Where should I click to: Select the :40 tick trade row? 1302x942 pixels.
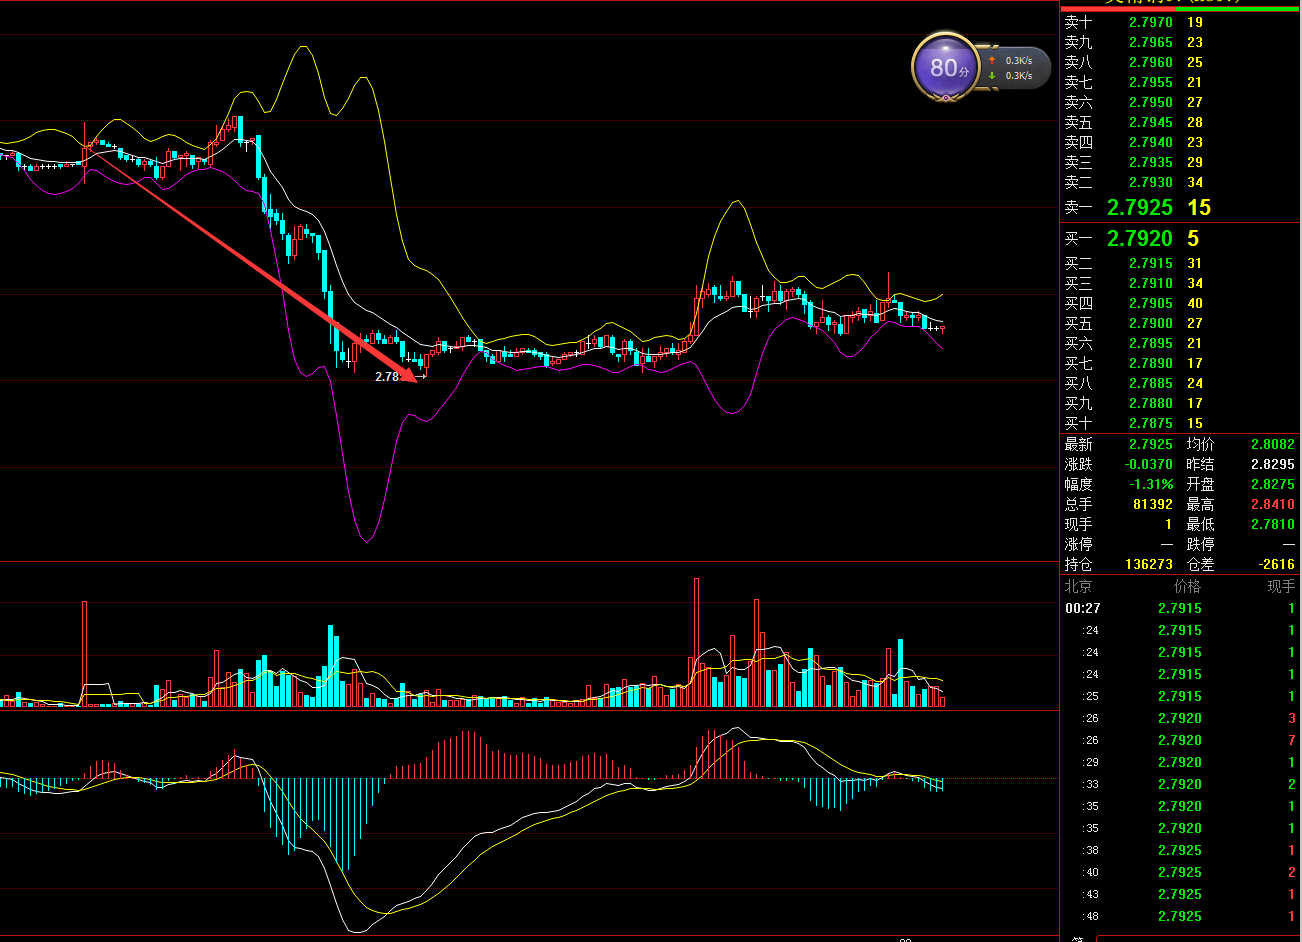[x=1180, y=872]
